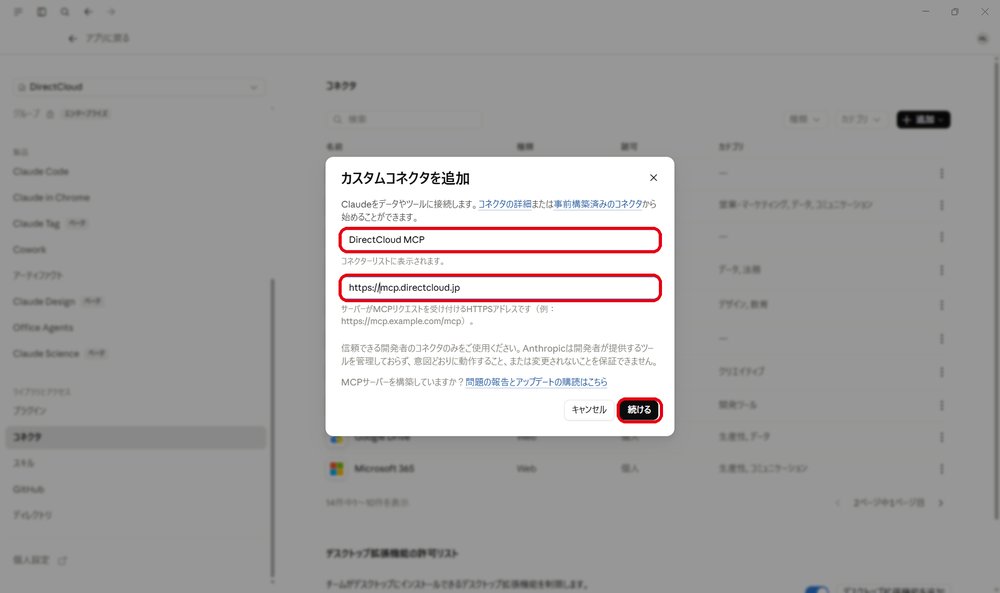Close the カスタムコネクタを追加 dialog
This screenshot has height=593, width=1000.
pyautogui.click(x=653, y=178)
